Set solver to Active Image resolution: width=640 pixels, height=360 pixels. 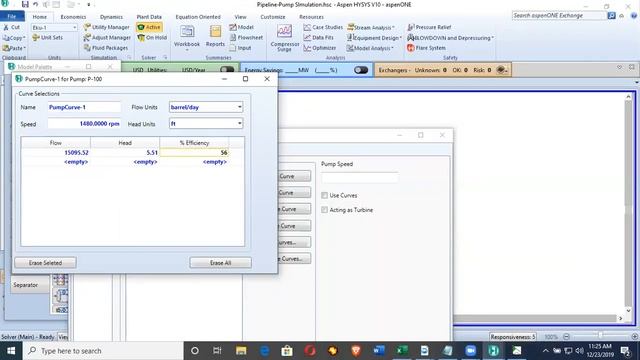[x=149, y=27]
